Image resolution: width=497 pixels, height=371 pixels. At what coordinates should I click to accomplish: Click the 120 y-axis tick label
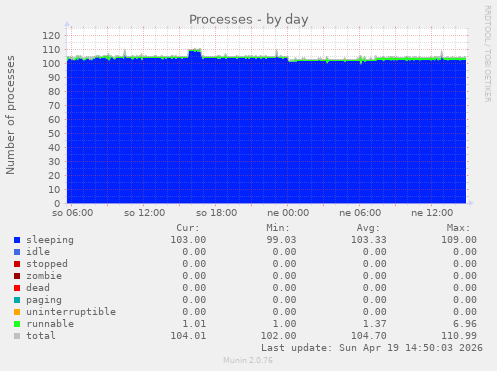[51, 36]
